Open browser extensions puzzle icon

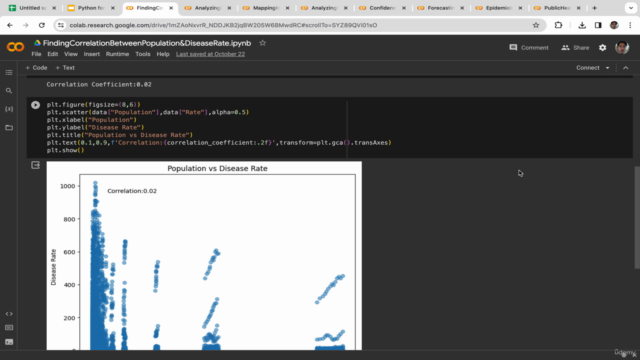(558, 25)
